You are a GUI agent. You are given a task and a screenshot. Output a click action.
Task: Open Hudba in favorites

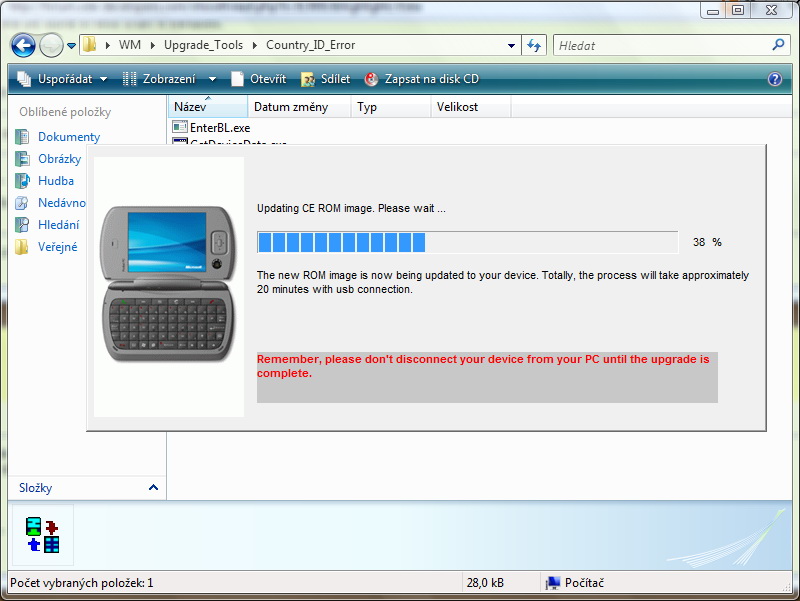(x=56, y=181)
